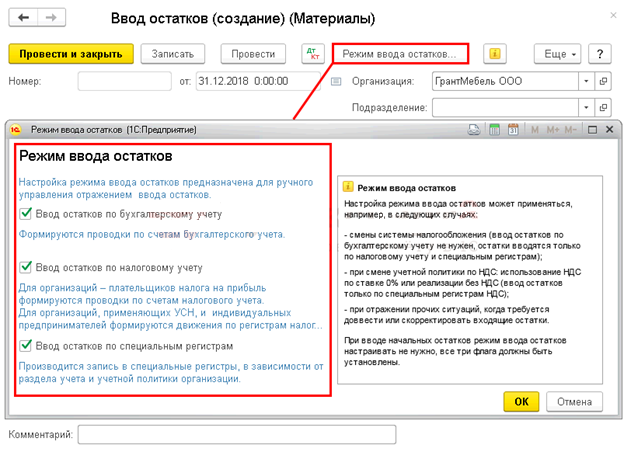Toggle Ввод остатков по бухгалтерскому учету checkbox
Screen dimensions: 624x452
pos(26,214)
